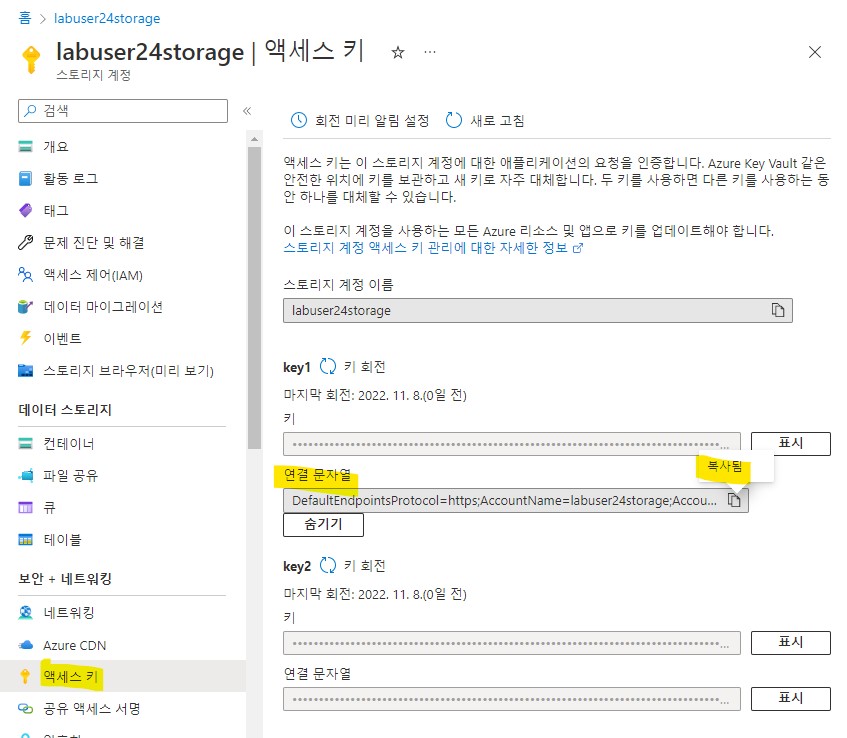Click the 검색 search box in sidebar
847x738 pixels.
click(x=123, y=111)
